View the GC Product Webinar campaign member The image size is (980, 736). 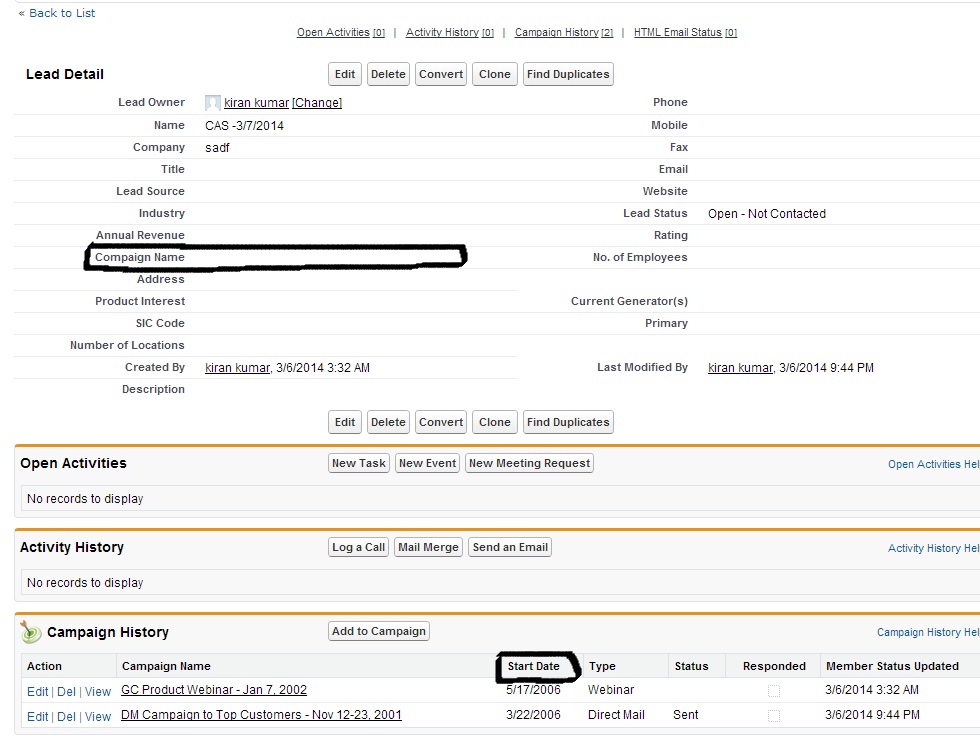(x=98, y=692)
